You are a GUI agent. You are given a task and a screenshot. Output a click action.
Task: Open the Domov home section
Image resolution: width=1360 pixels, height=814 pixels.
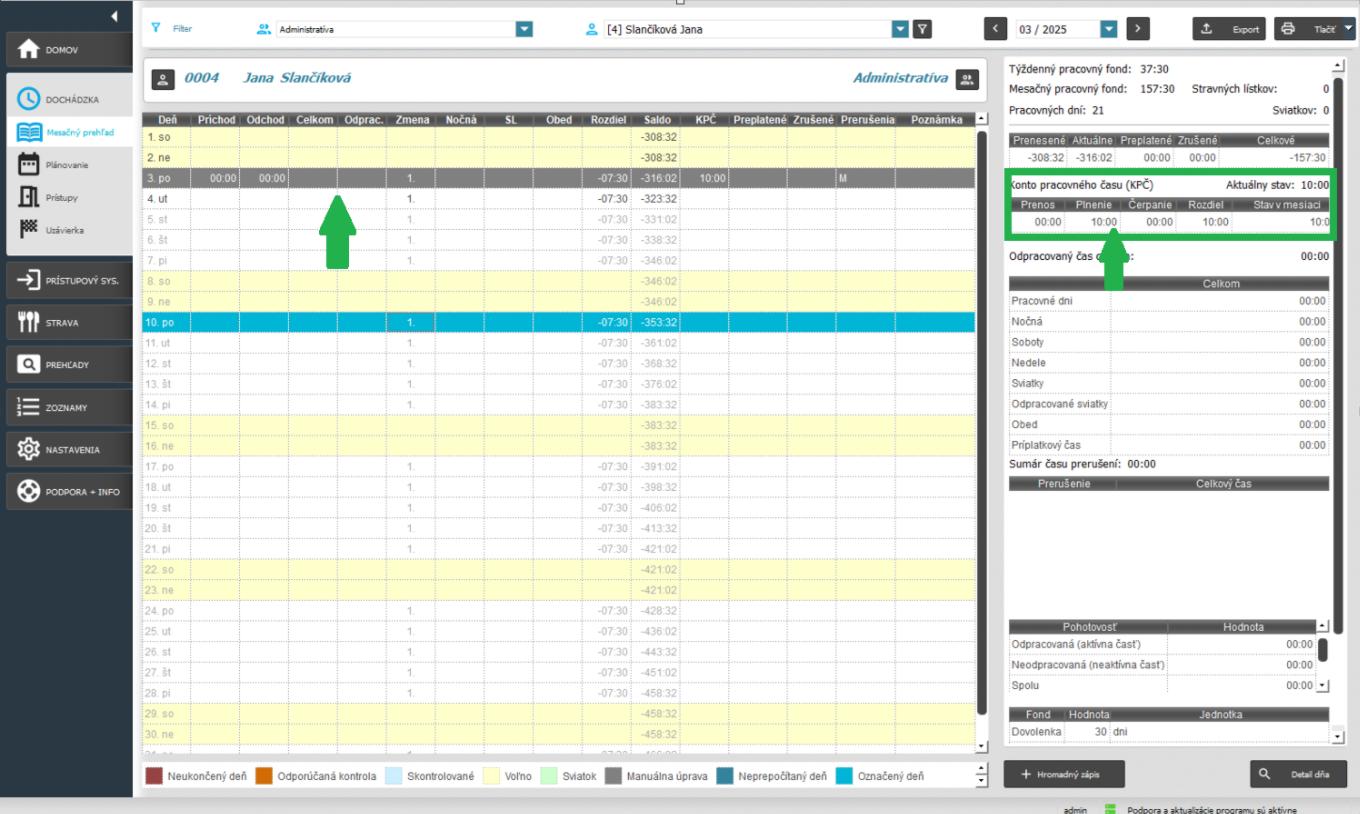[66, 50]
